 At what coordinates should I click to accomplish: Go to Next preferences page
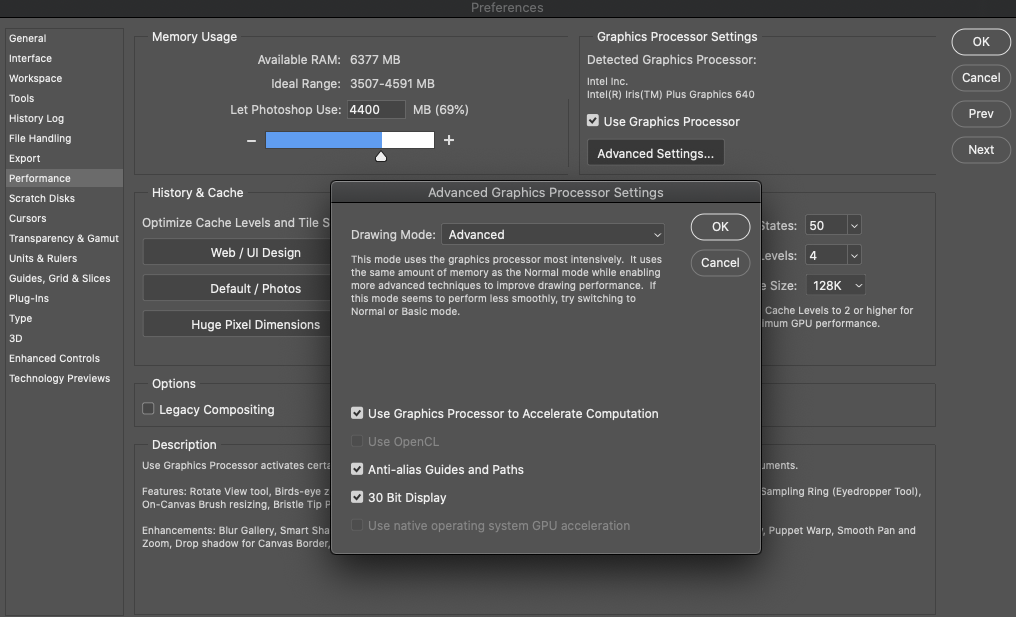click(980, 150)
